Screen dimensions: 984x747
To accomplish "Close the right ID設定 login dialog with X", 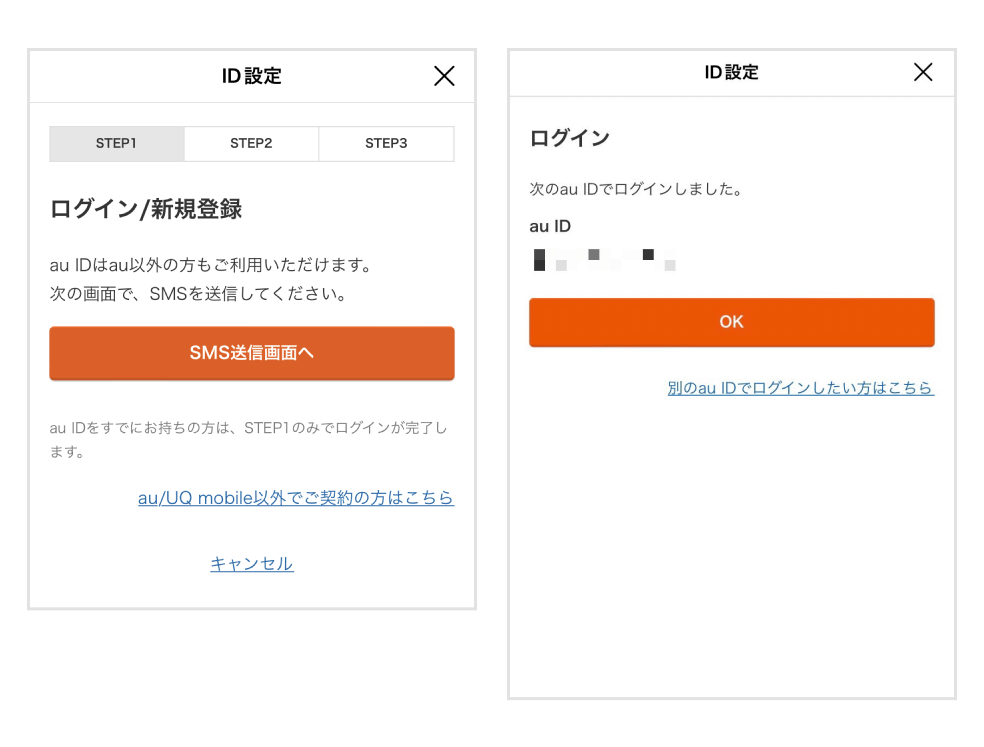I will [923, 72].
